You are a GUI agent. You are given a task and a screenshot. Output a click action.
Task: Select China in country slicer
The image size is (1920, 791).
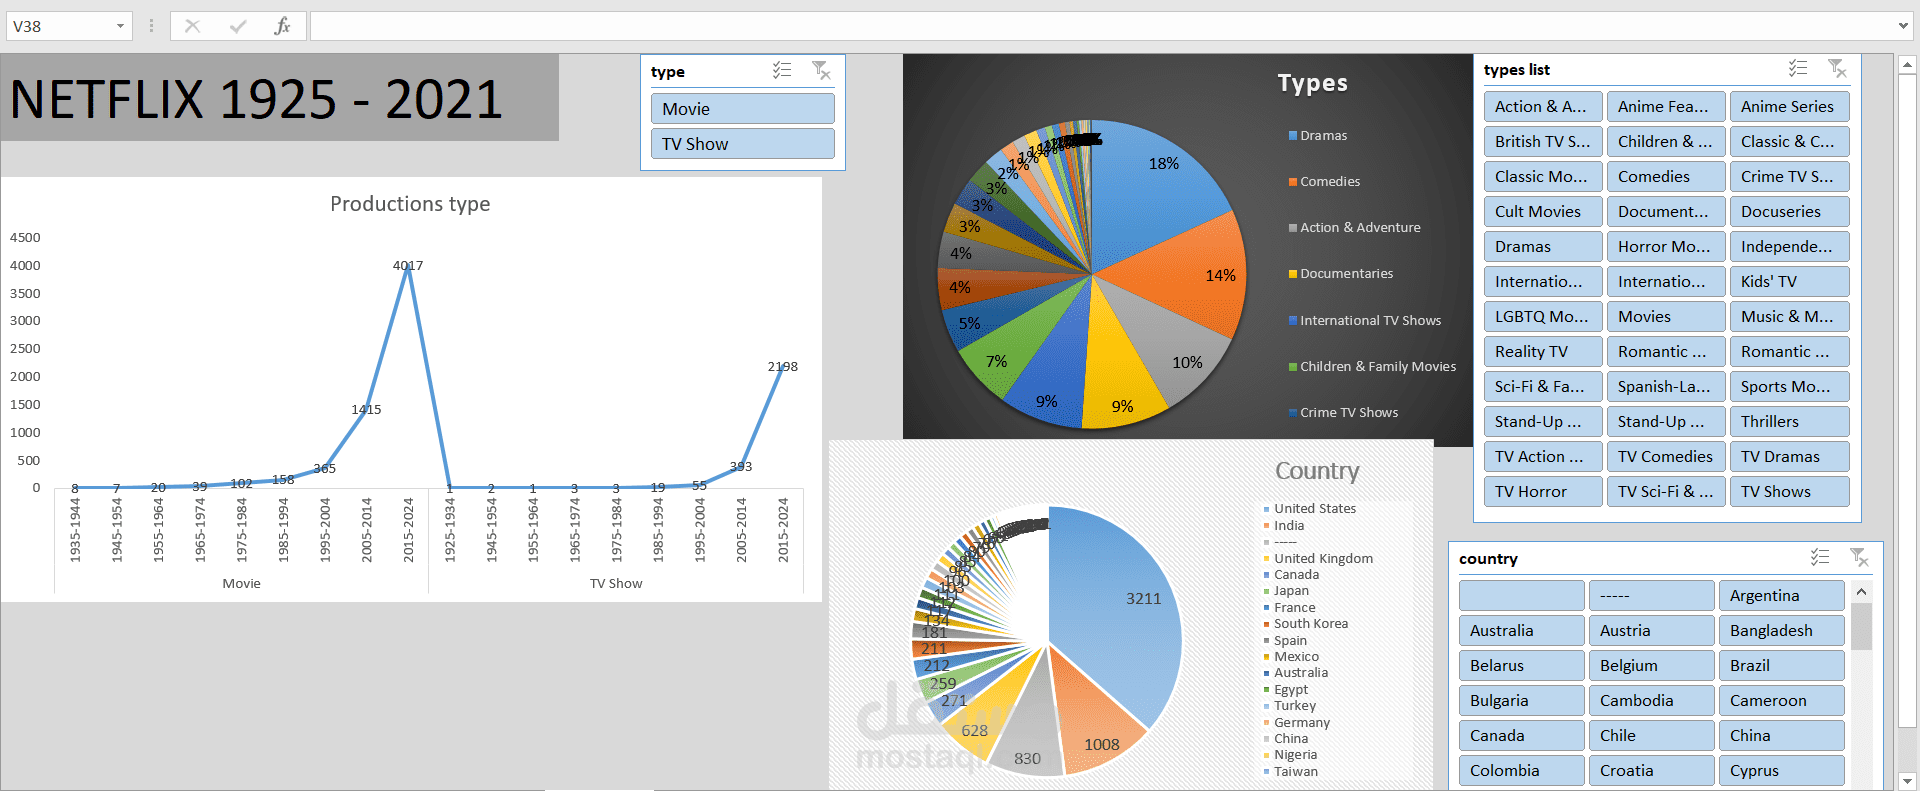pyautogui.click(x=1782, y=736)
